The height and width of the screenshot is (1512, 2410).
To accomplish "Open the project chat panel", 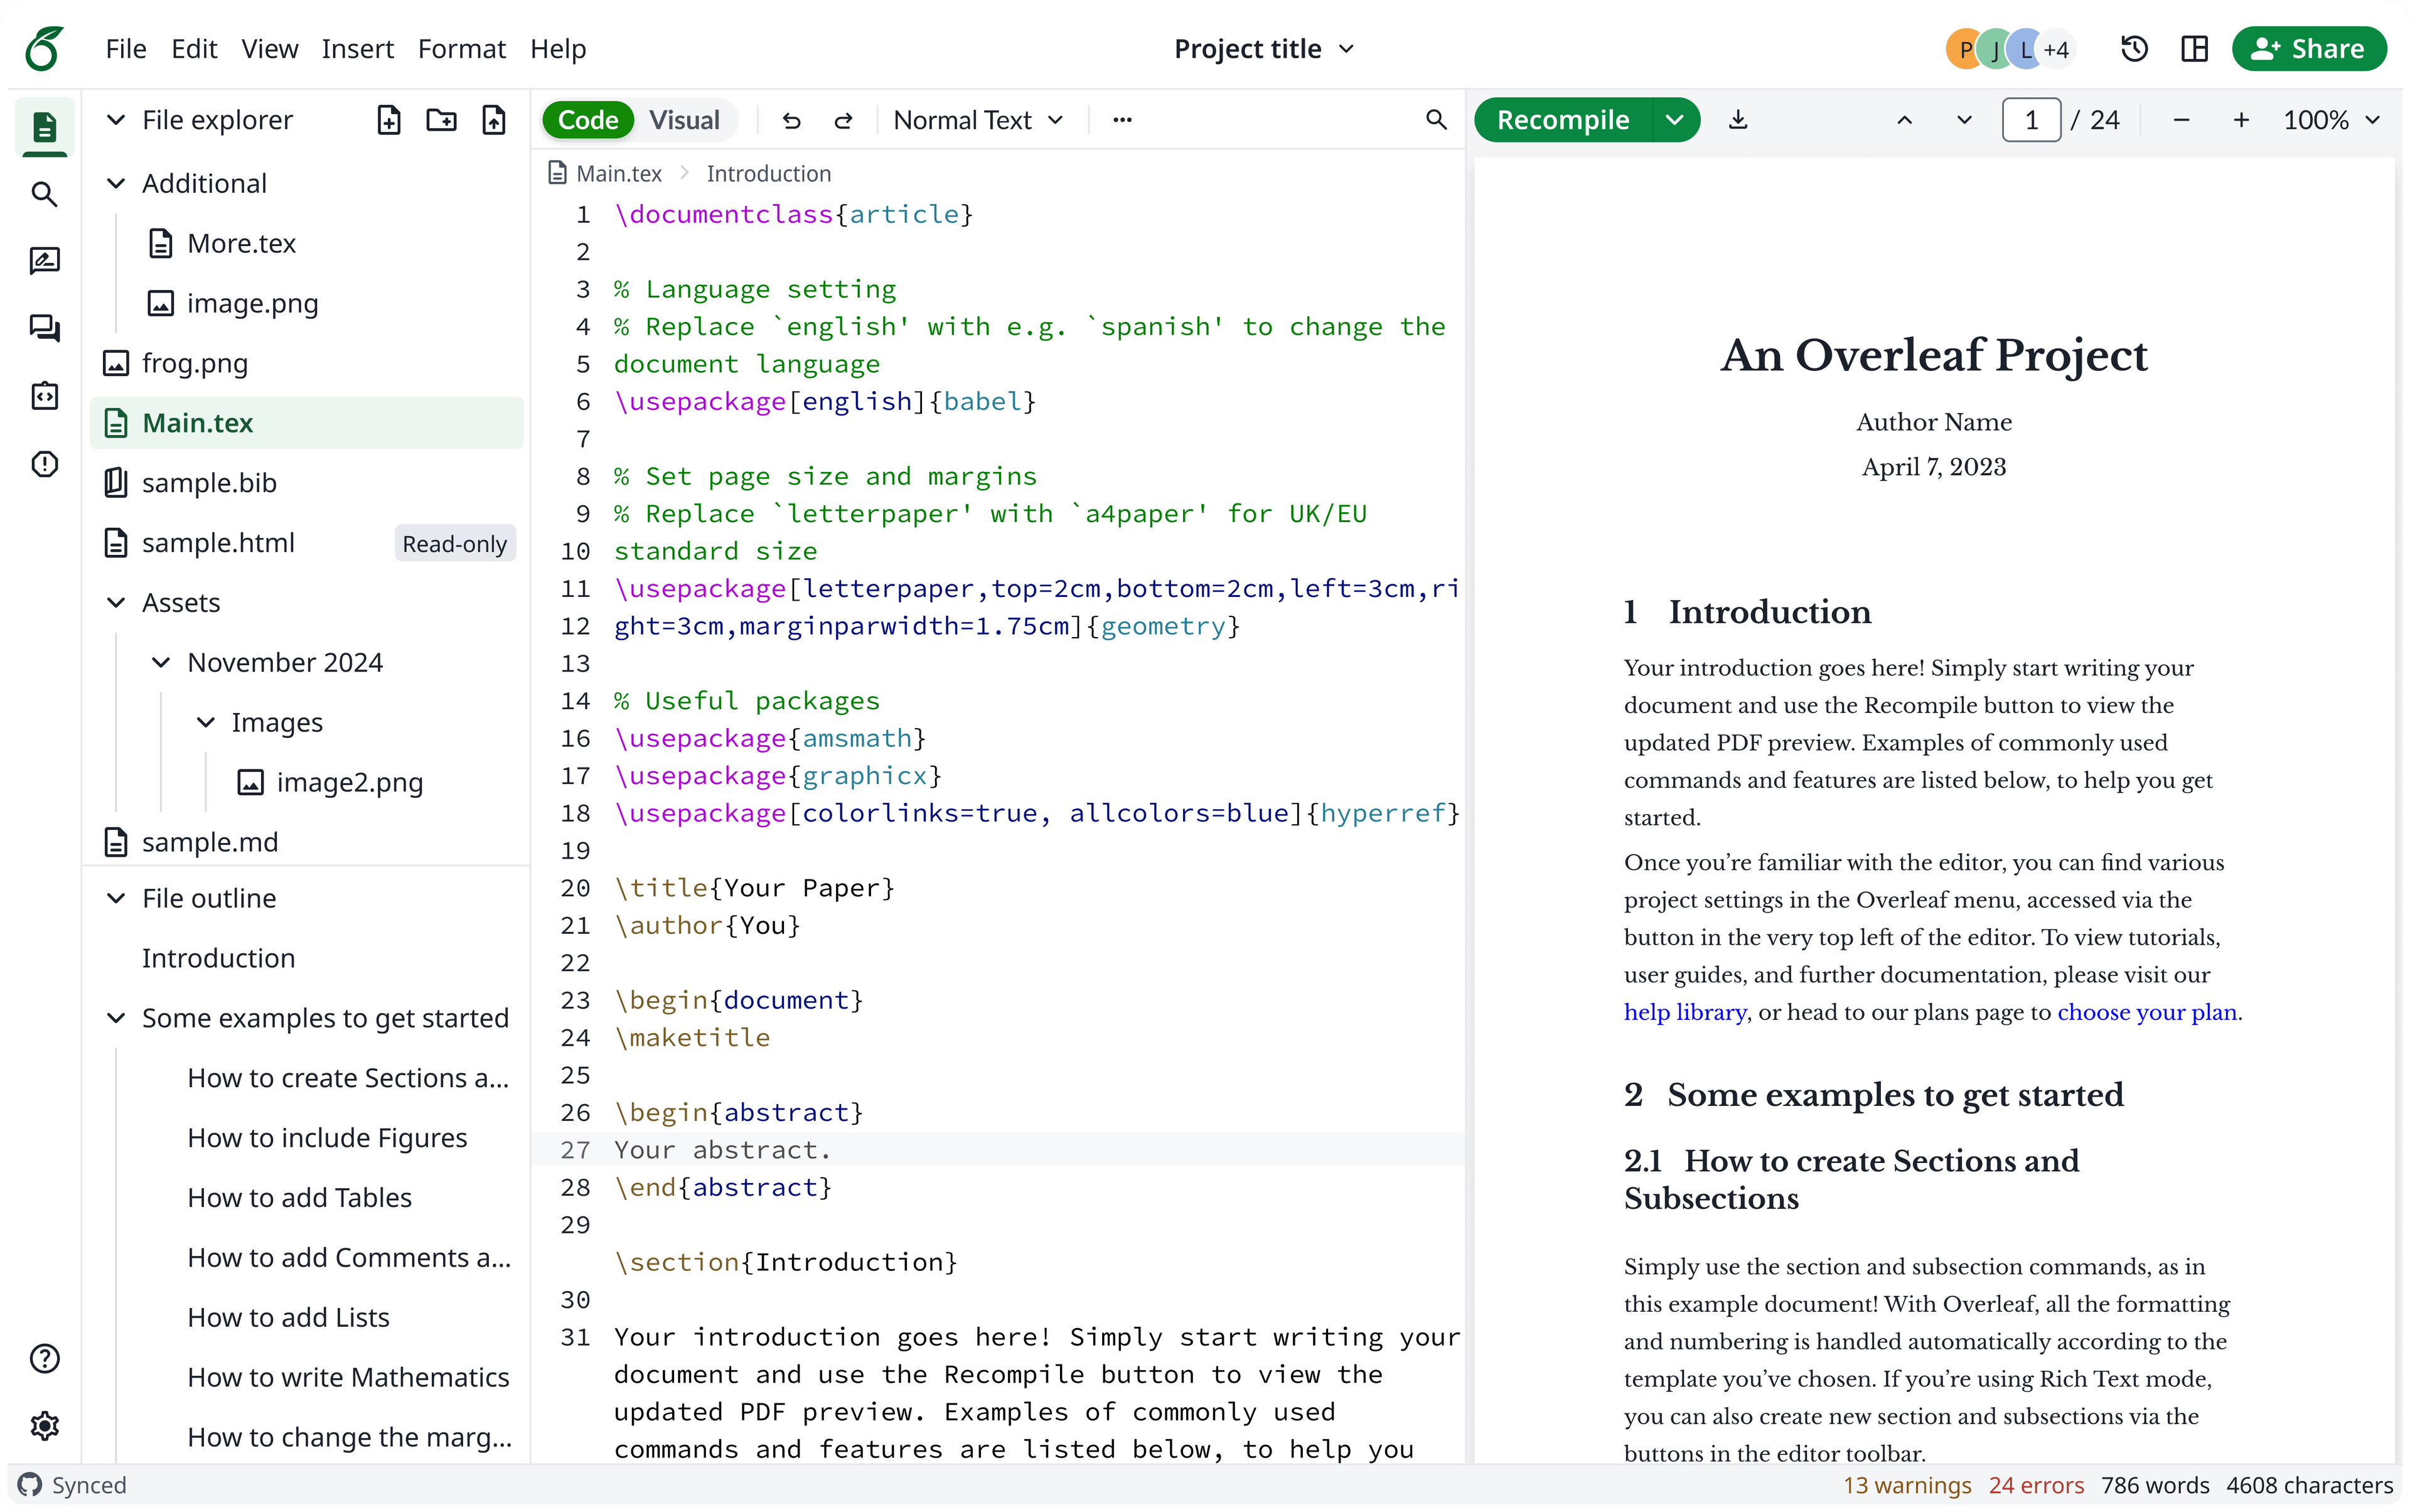I will pyautogui.click(x=46, y=328).
